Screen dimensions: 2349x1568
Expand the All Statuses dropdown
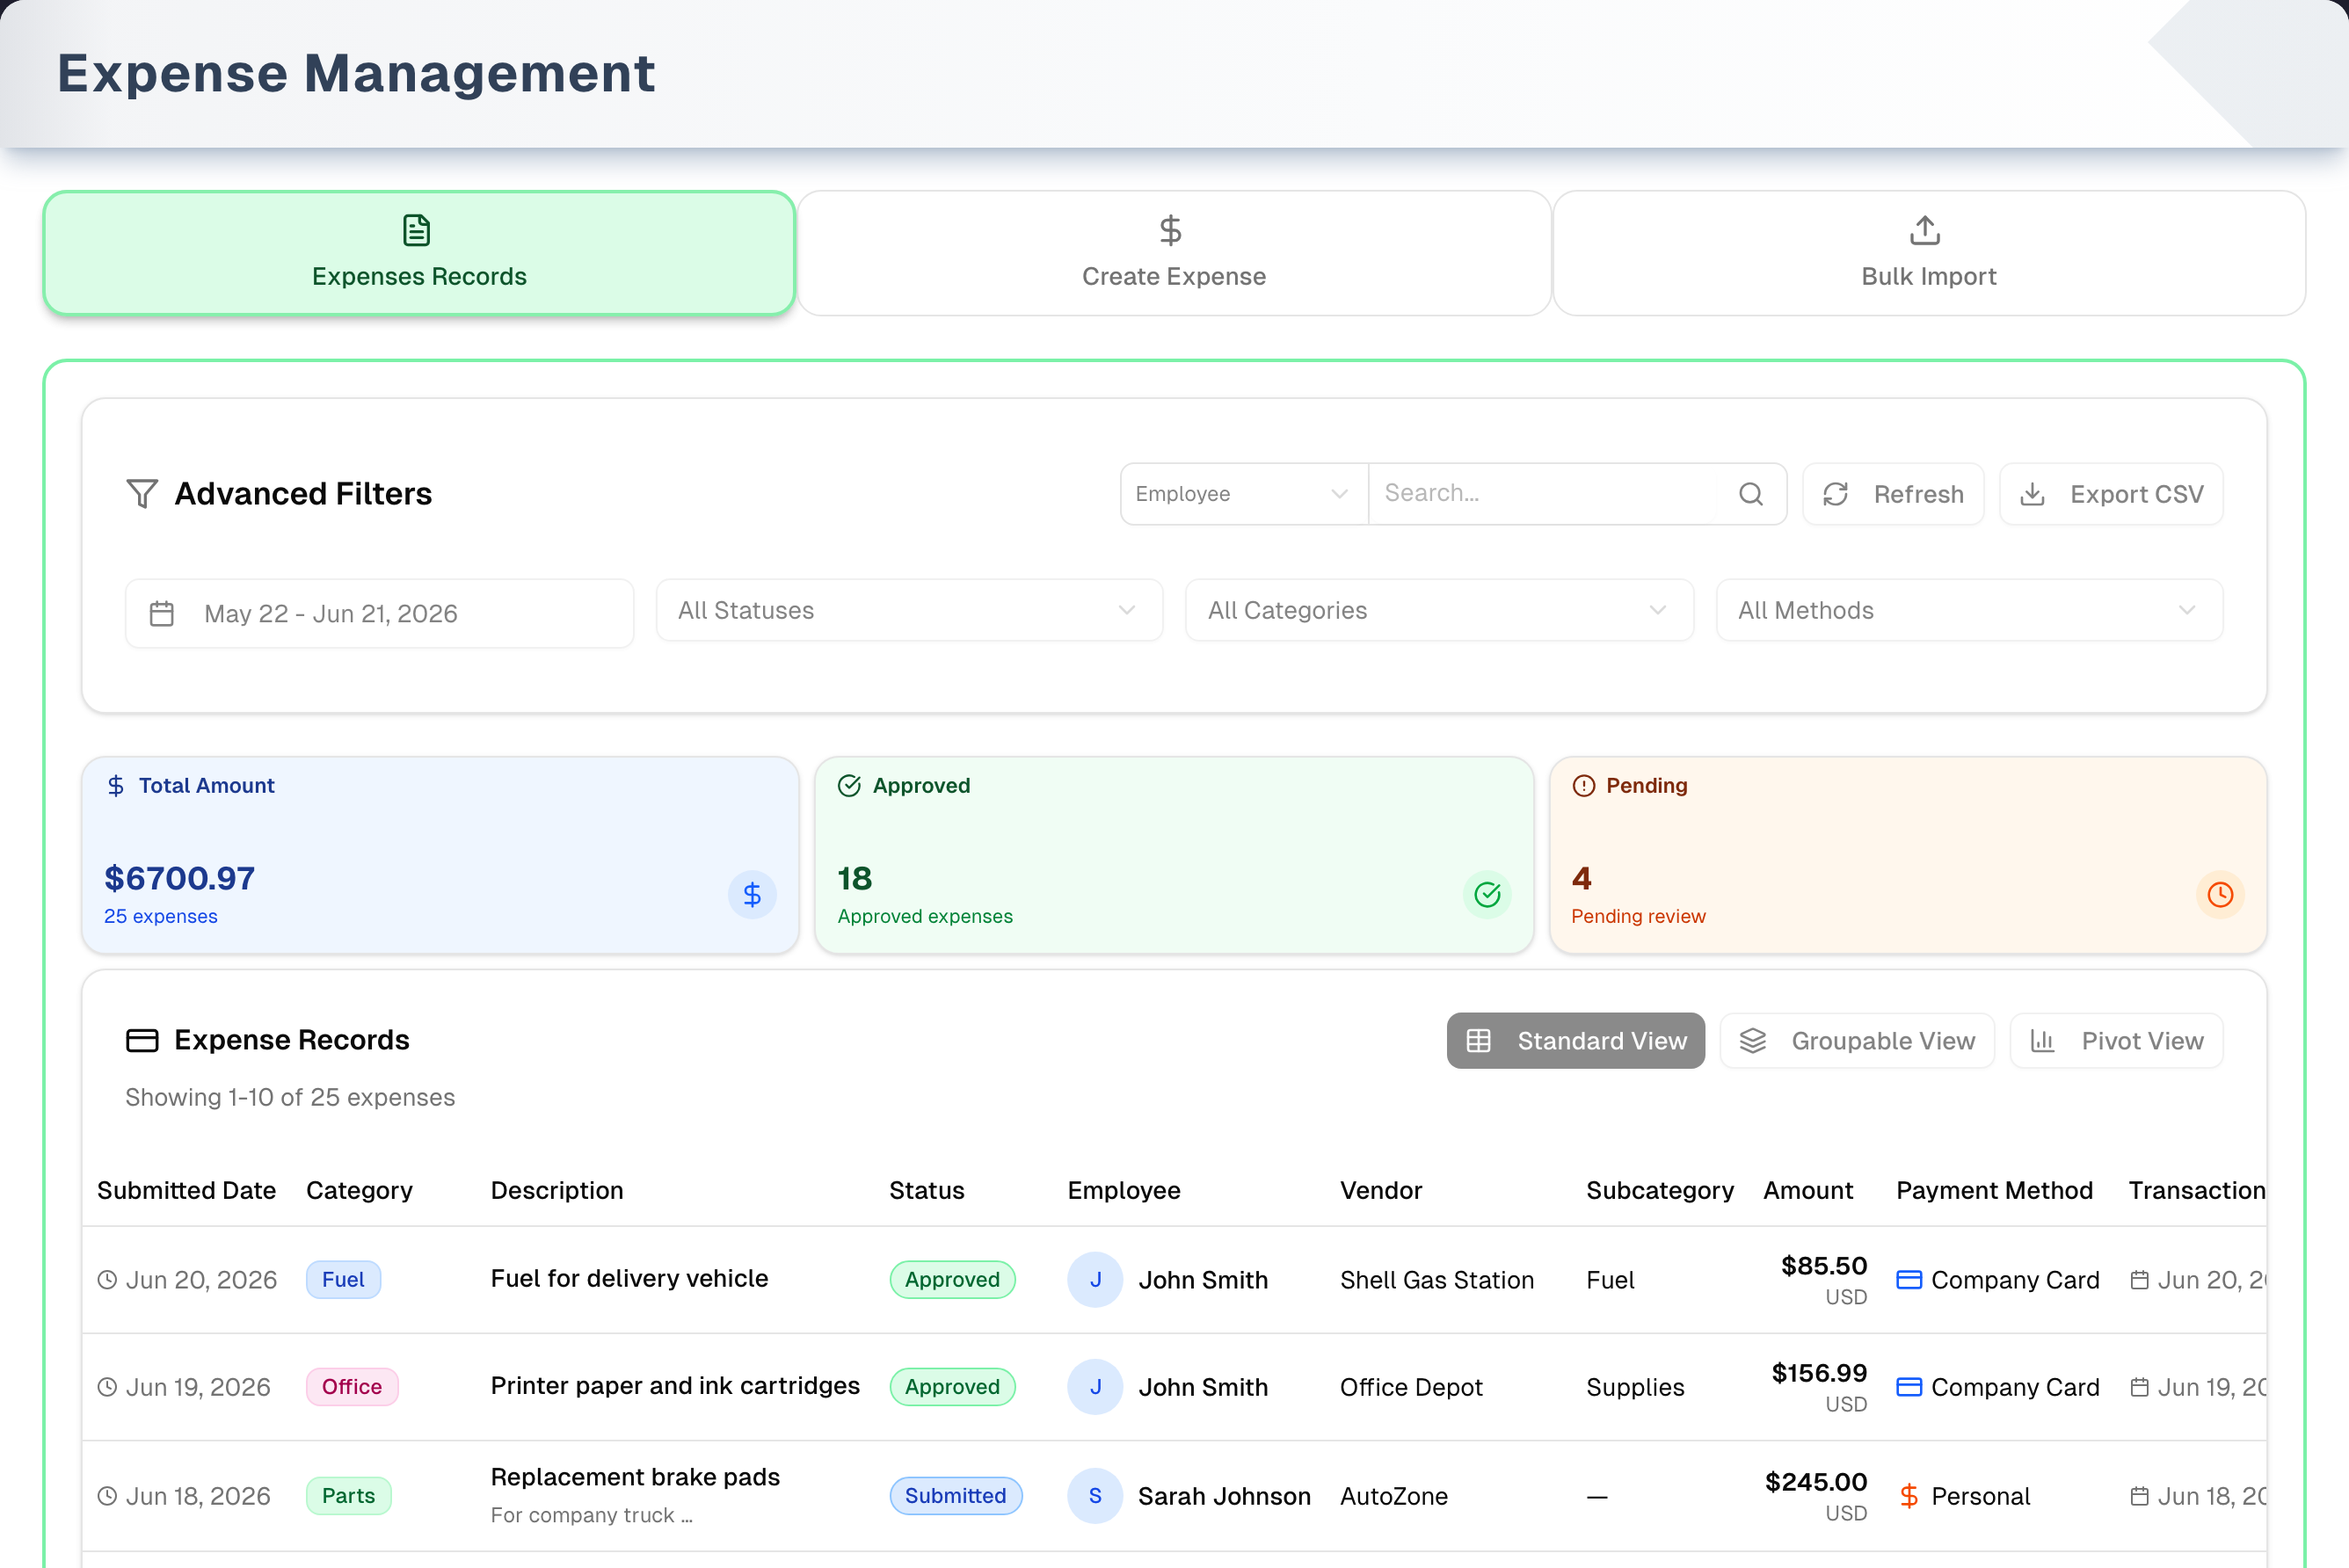click(x=909, y=610)
